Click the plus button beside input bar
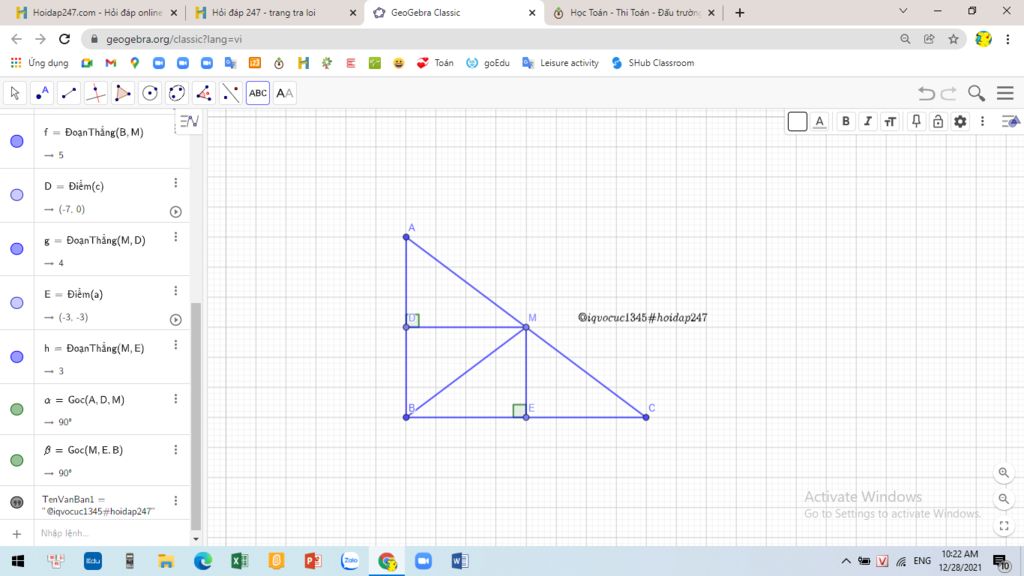 [x=17, y=534]
